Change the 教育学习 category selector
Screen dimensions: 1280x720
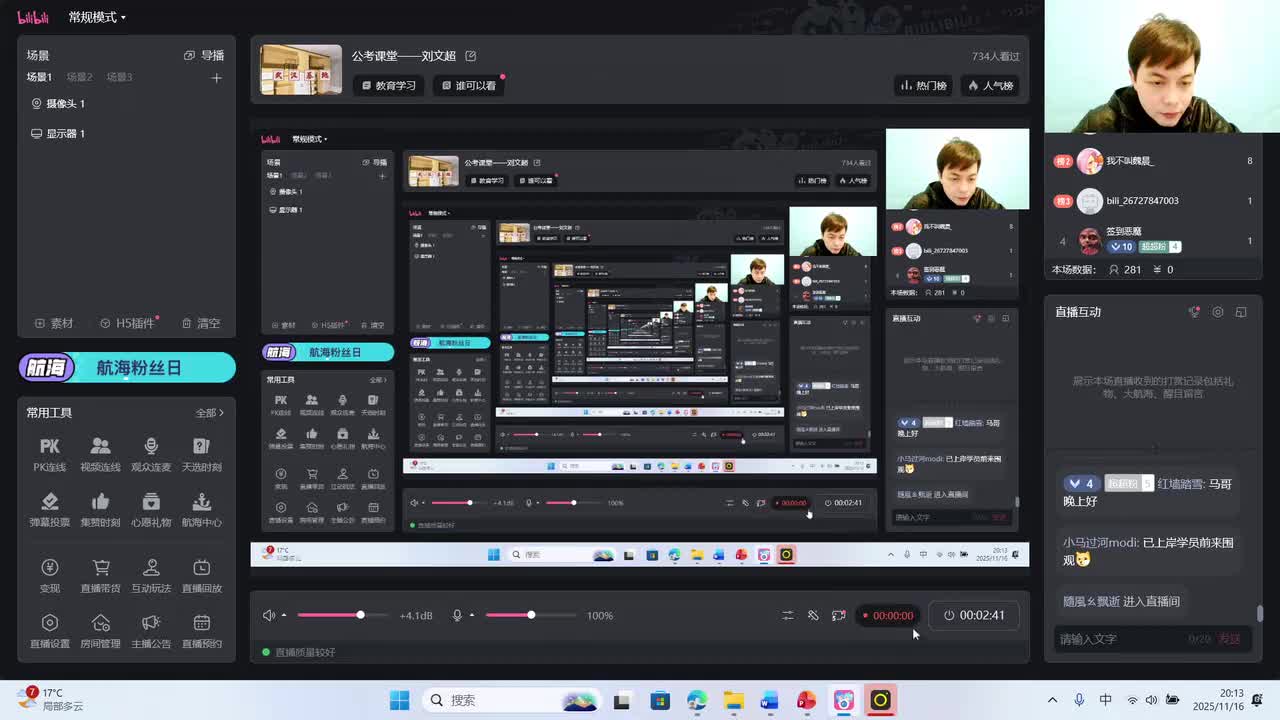(389, 86)
